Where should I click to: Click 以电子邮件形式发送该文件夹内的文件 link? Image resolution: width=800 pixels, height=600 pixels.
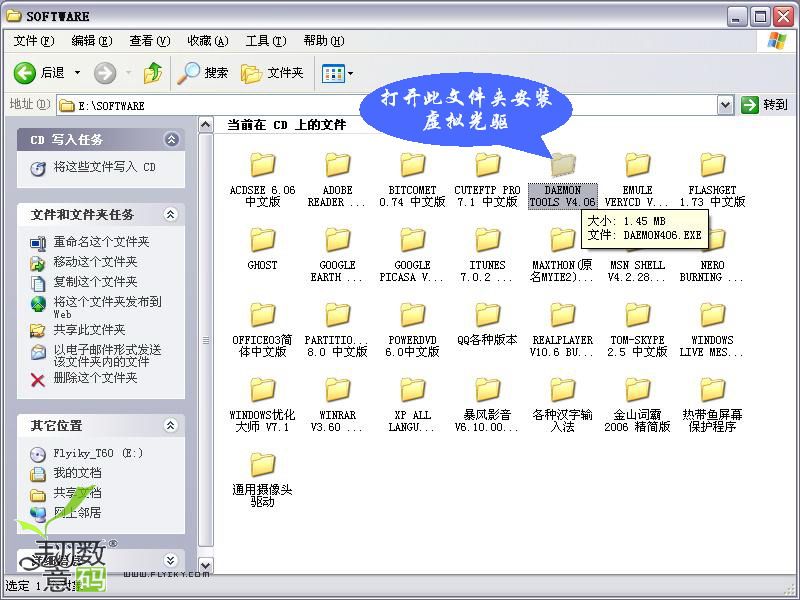tap(108, 356)
